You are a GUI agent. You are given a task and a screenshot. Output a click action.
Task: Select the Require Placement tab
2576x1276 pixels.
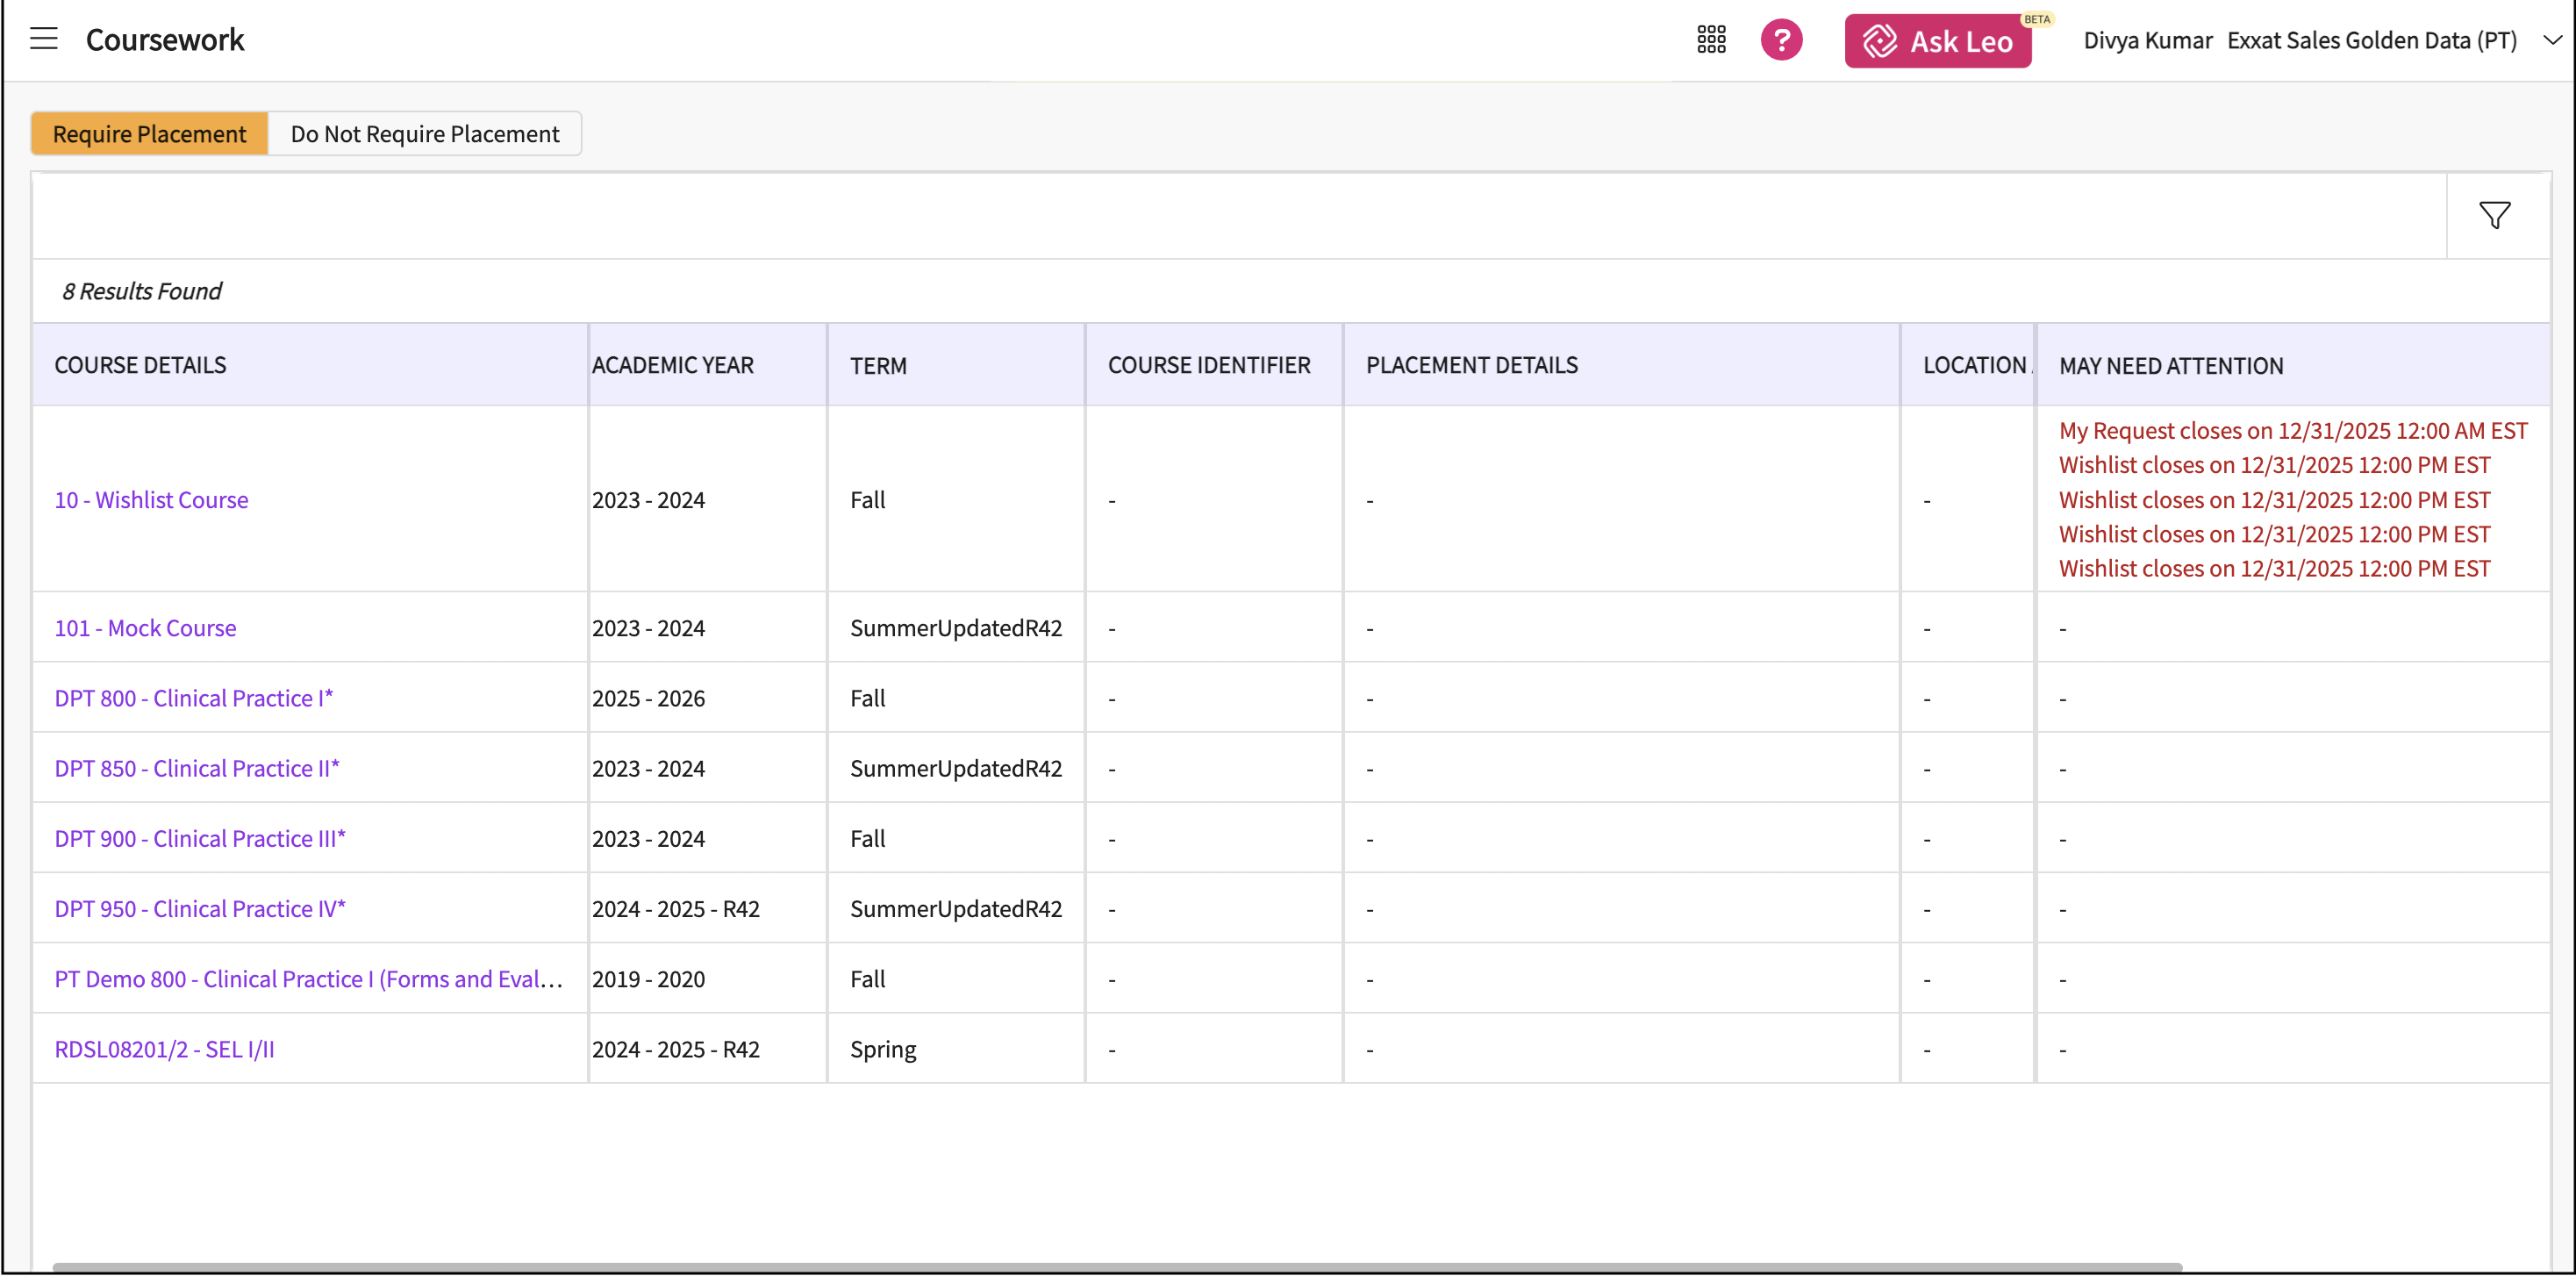pos(149,133)
